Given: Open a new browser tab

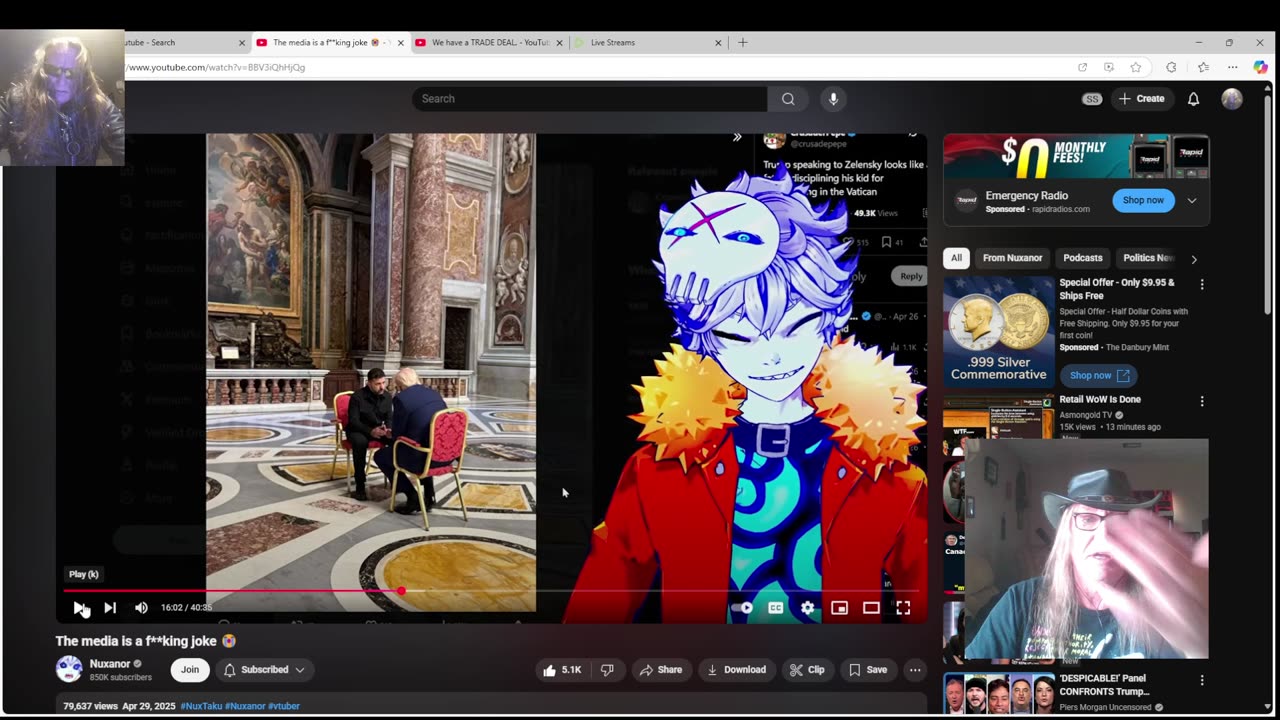Looking at the screenshot, I should [x=742, y=43].
